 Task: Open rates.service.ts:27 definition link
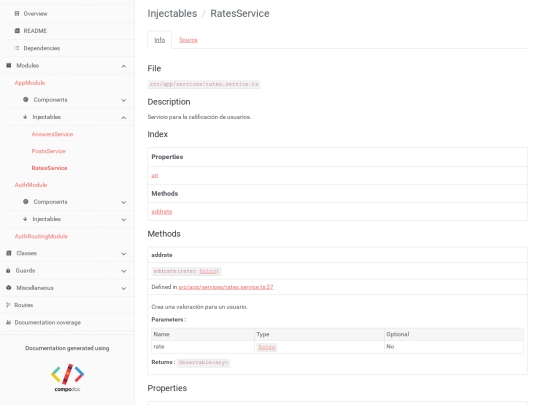tap(226, 287)
